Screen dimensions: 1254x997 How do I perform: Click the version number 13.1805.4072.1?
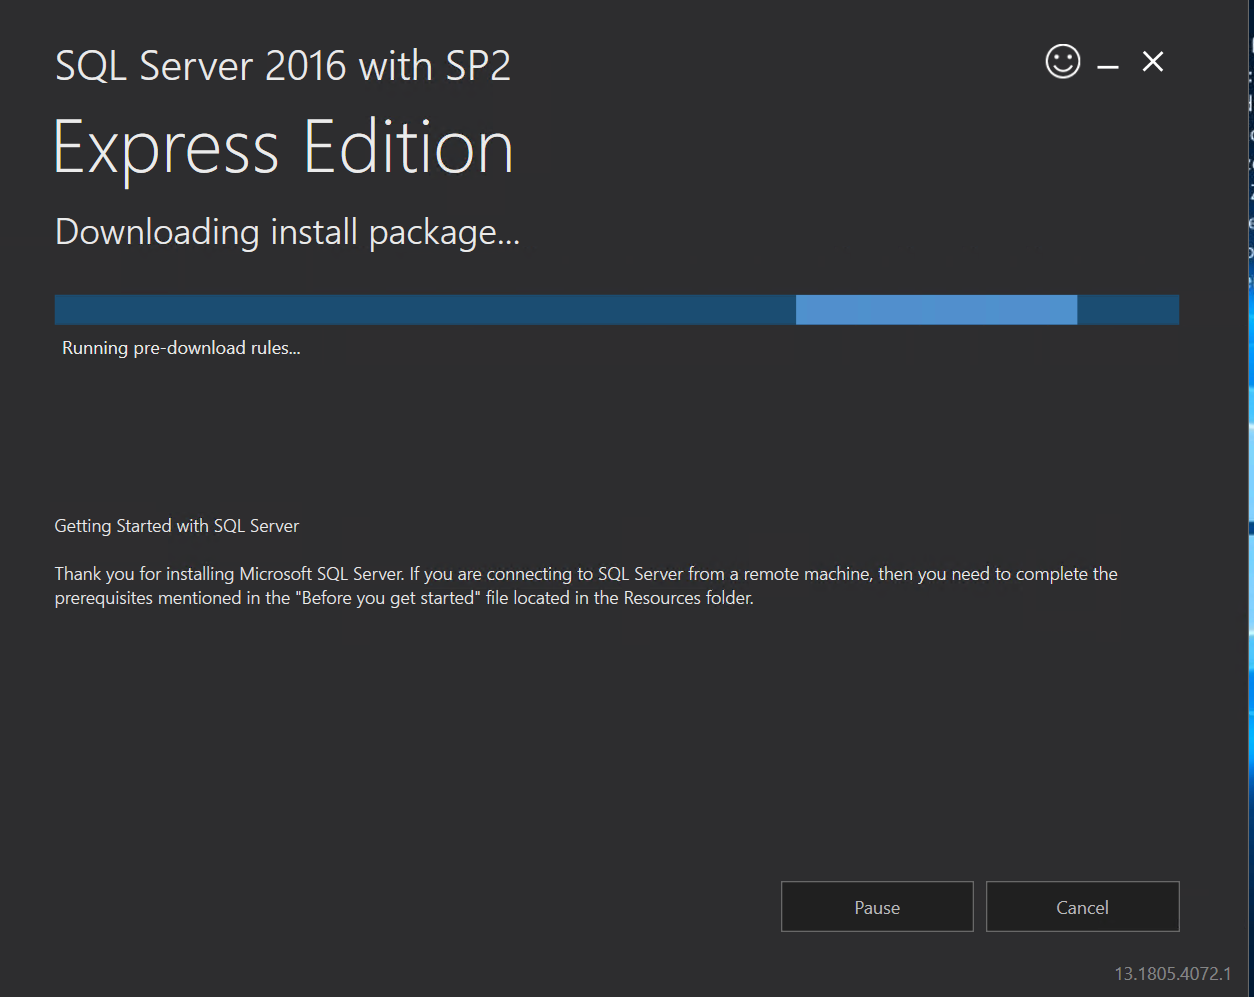point(1173,973)
